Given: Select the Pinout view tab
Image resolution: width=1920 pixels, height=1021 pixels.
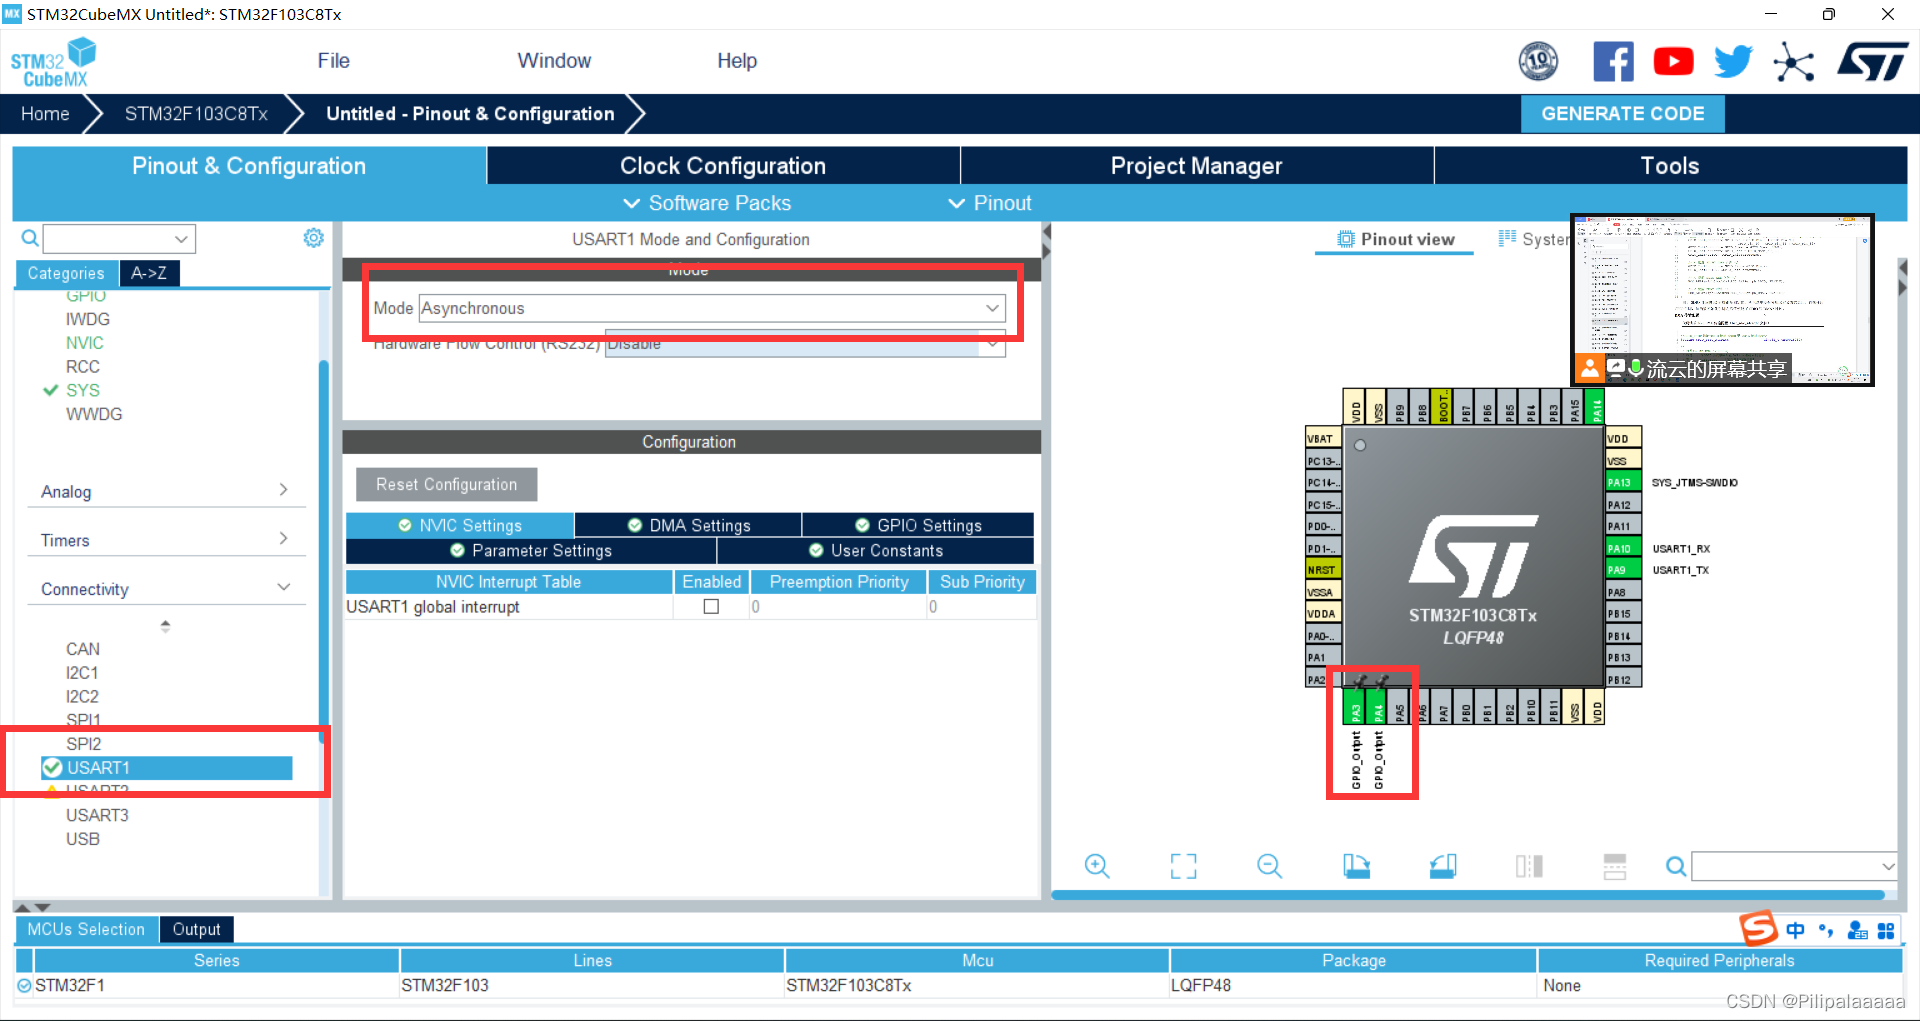Looking at the screenshot, I should tap(1395, 239).
